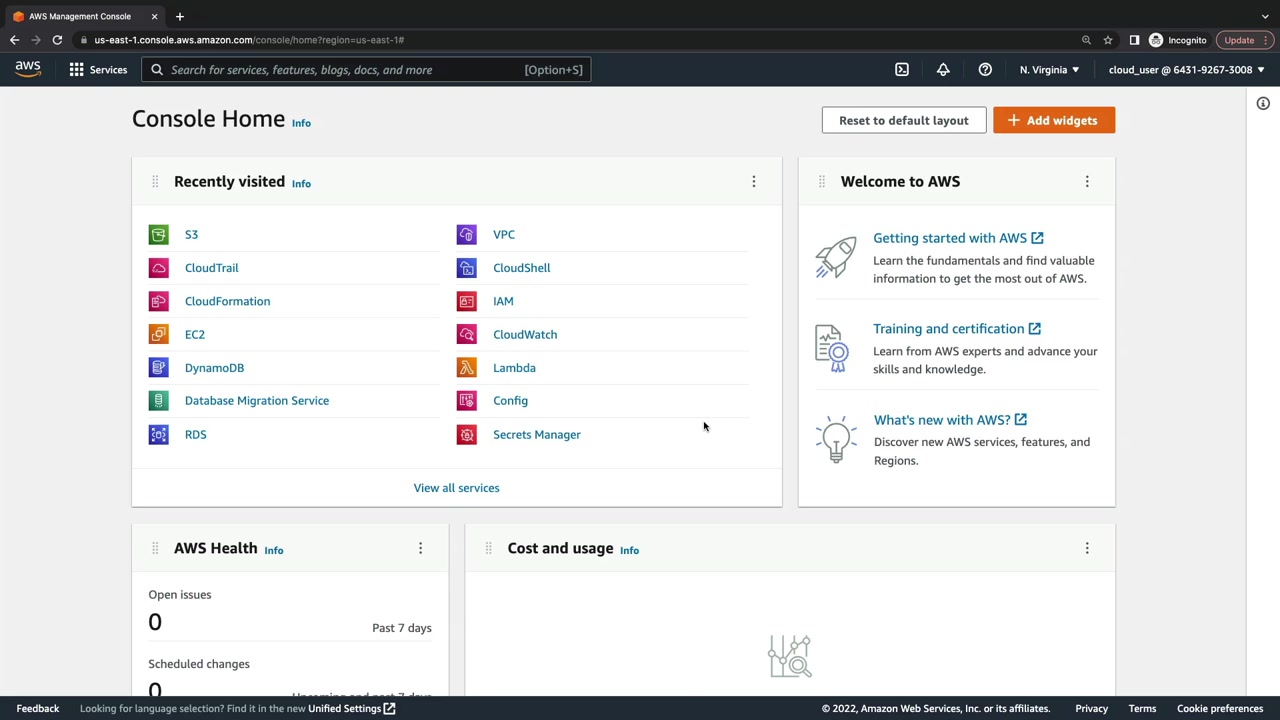1280x720 pixels.
Task: Open the Cost and usage widget options menu
Action: coord(1087,548)
